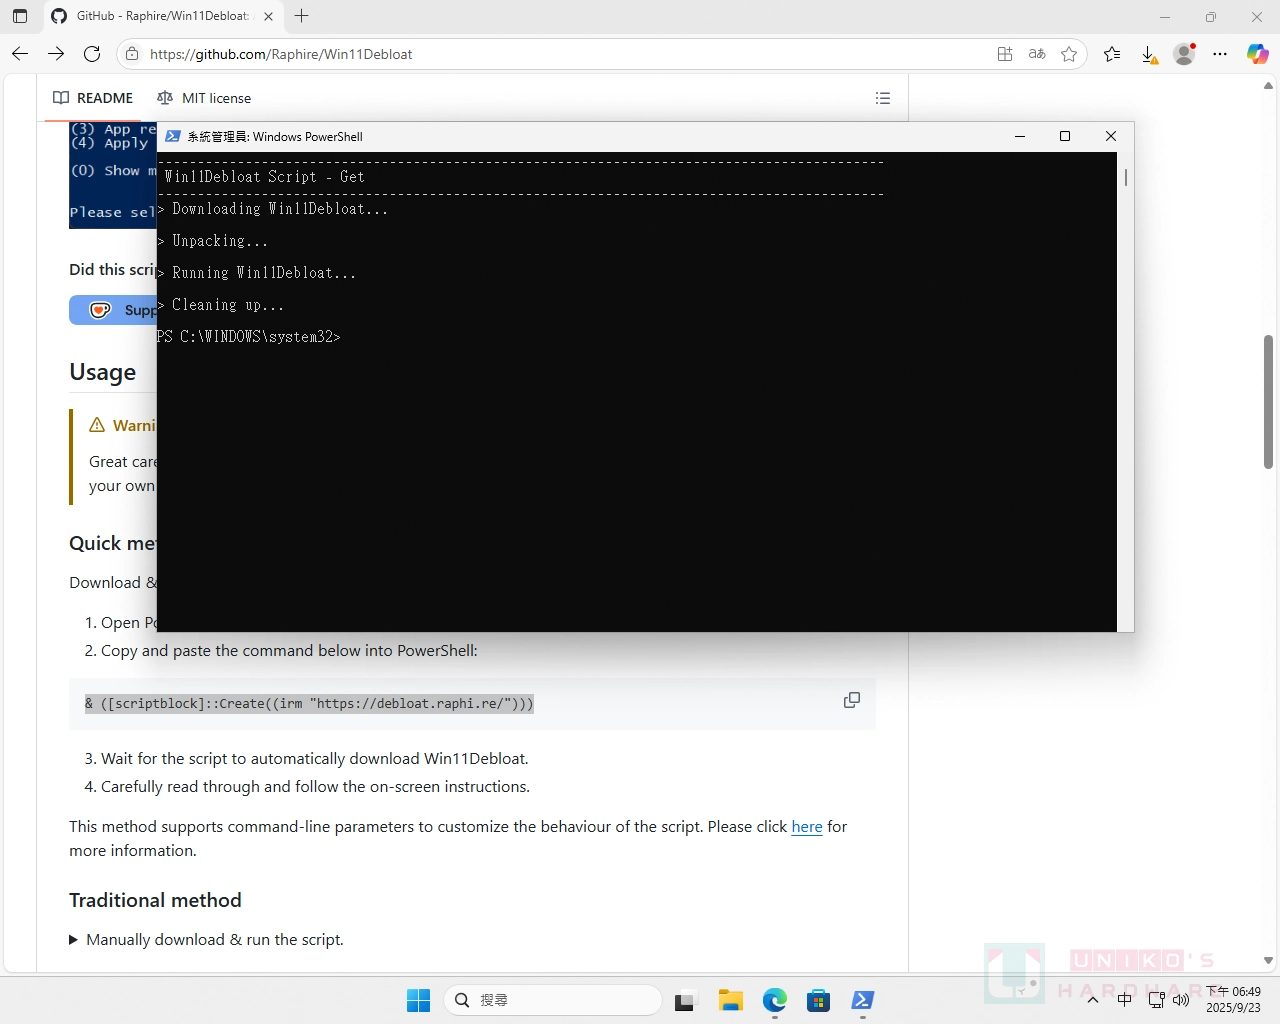
Task: Click the PowerShell window scrollbar thumb
Action: [x=1126, y=177]
